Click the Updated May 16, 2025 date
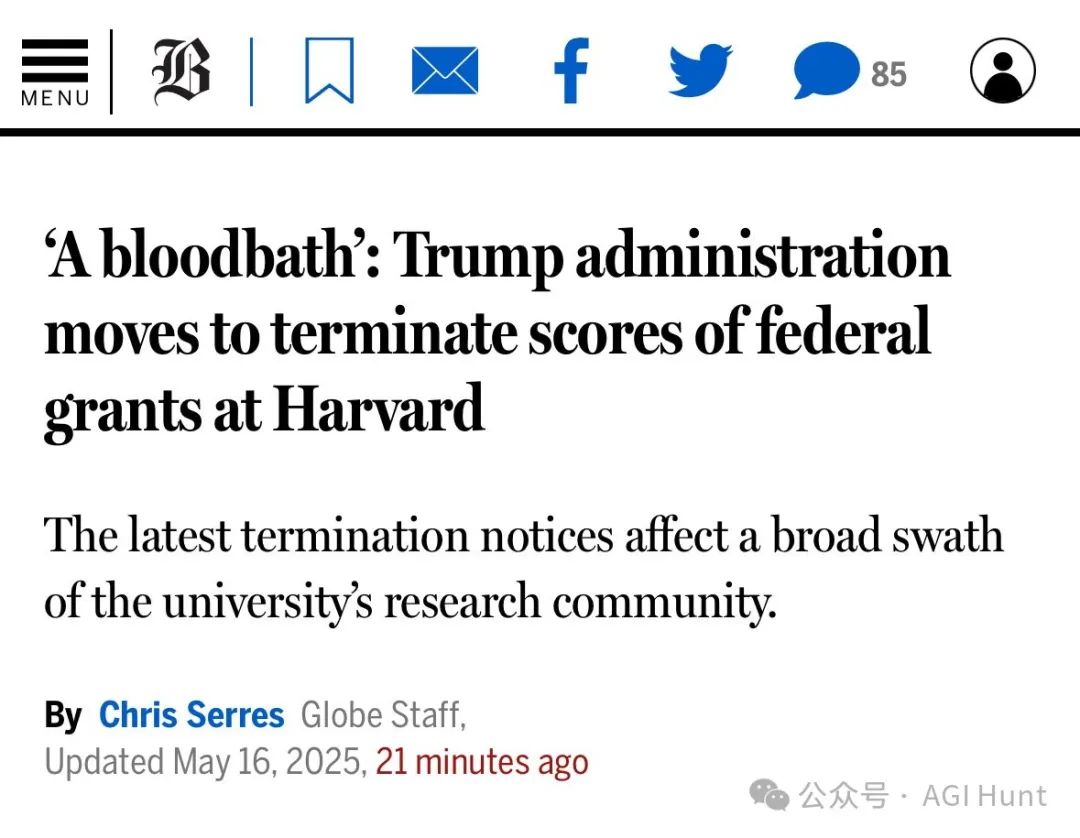This screenshot has height=838, width=1080. point(205,762)
